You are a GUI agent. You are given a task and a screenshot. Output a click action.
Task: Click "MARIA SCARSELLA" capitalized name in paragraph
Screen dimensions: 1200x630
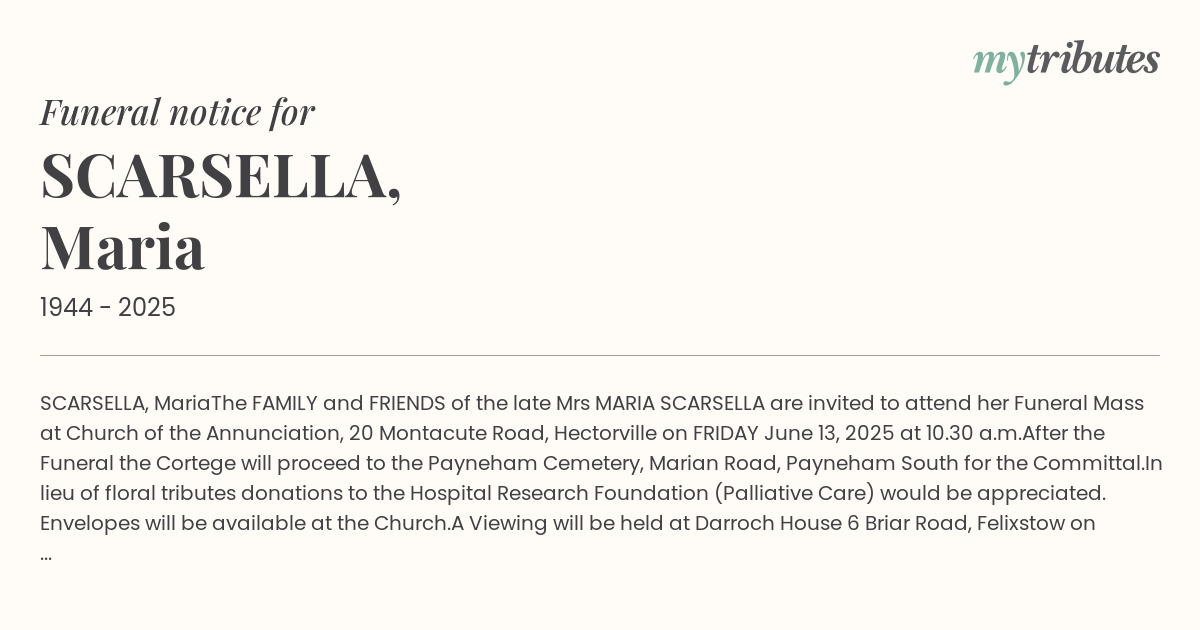tap(680, 403)
